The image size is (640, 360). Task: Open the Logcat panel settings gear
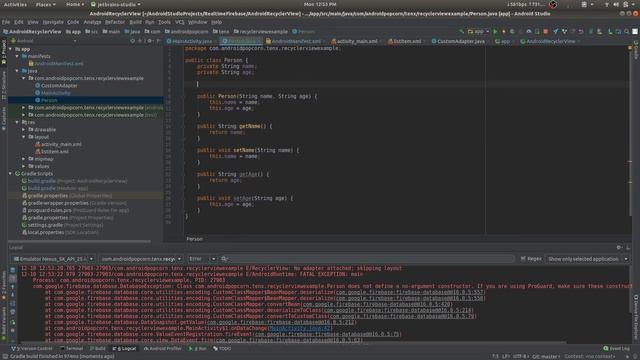[619, 247]
